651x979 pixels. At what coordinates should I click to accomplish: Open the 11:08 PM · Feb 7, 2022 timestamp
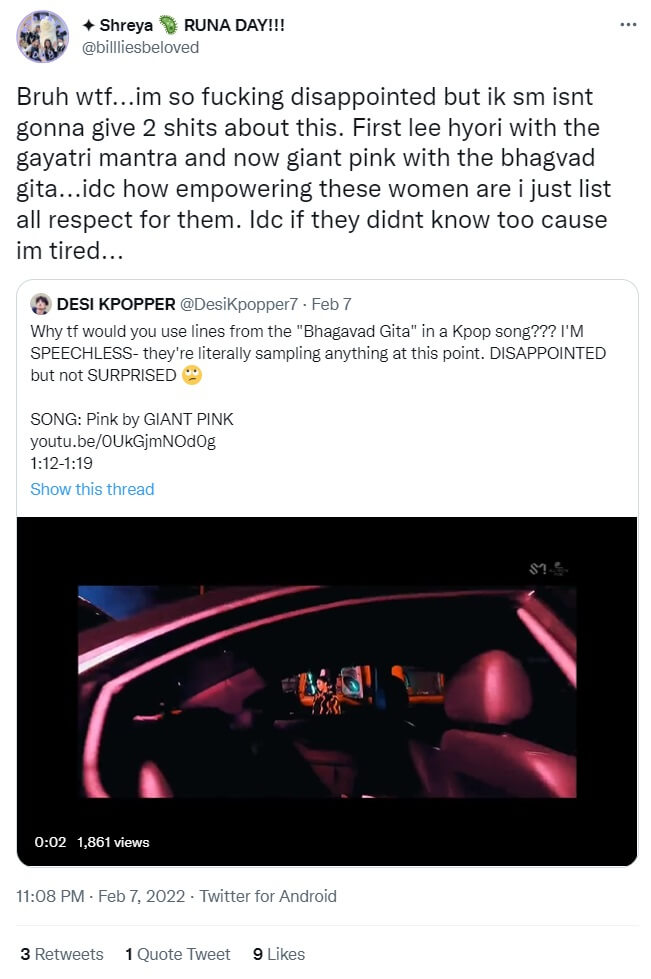coord(101,896)
